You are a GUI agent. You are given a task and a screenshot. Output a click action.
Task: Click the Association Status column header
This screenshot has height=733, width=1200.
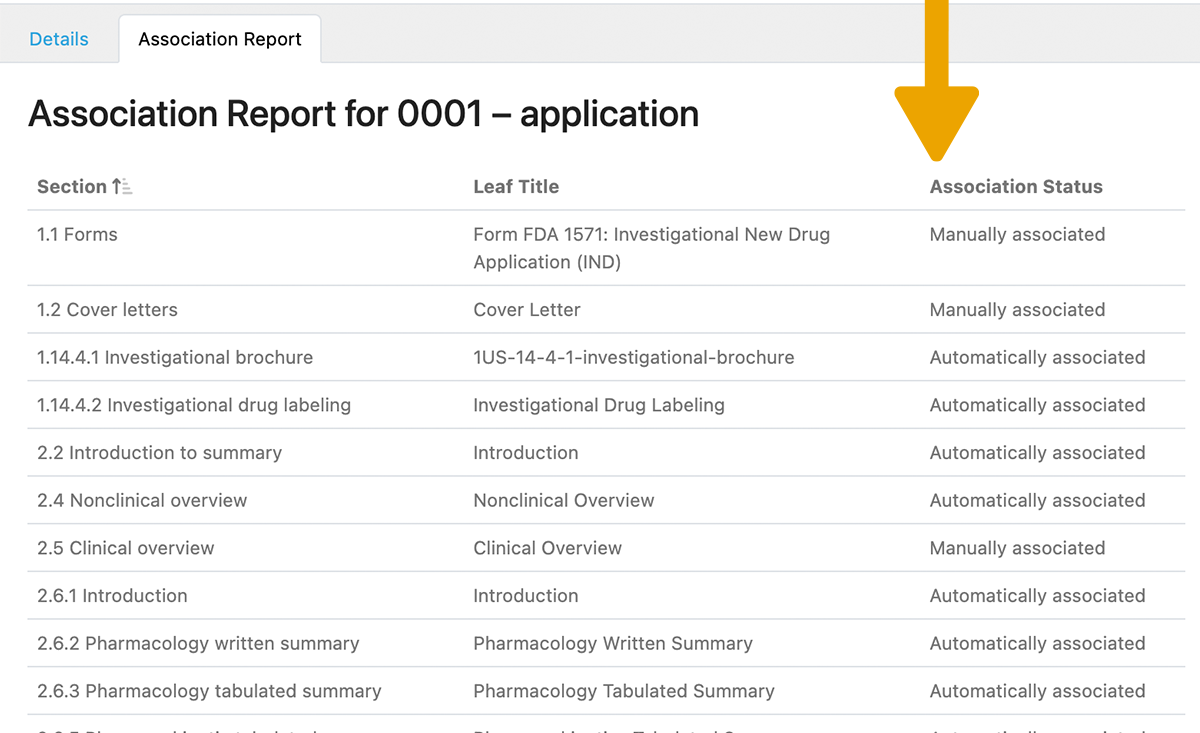[x=1016, y=186]
